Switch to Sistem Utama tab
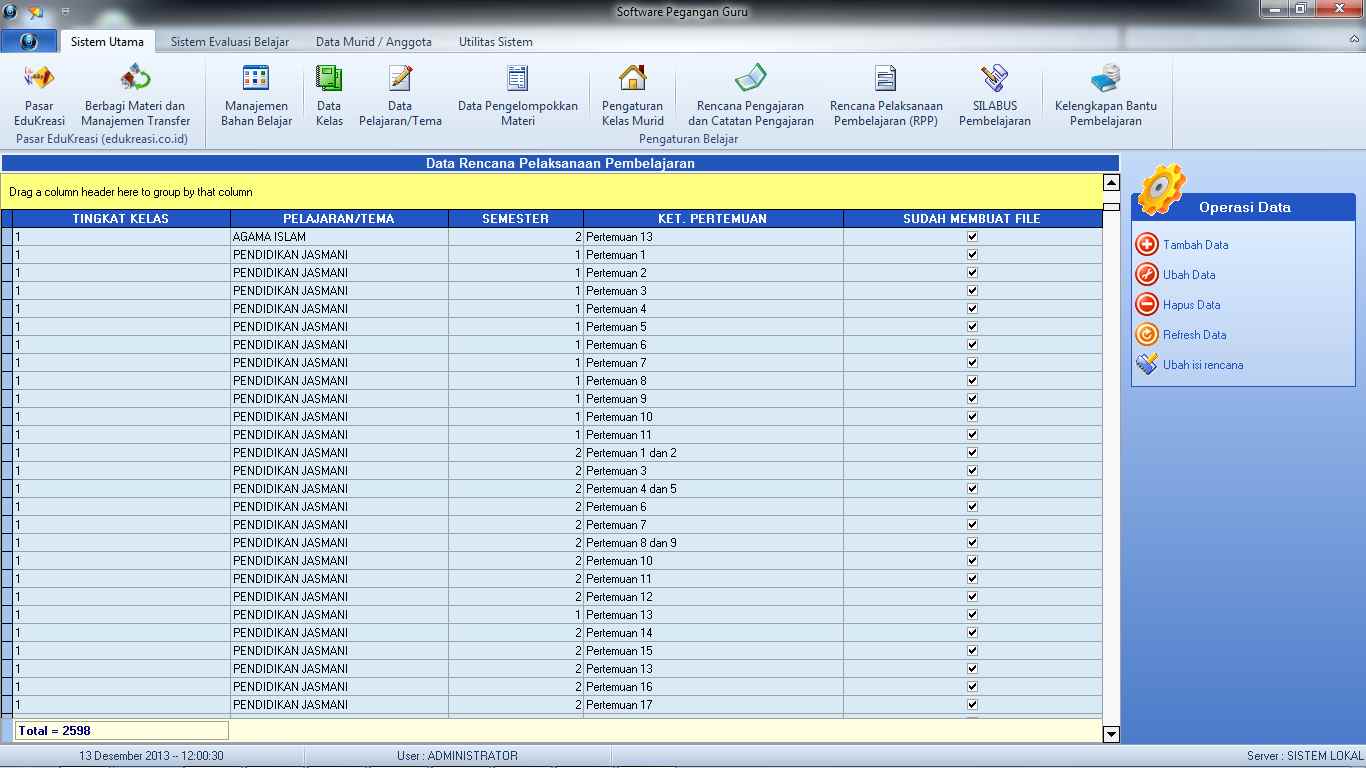This screenshot has width=1366, height=768. [x=107, y=42]
